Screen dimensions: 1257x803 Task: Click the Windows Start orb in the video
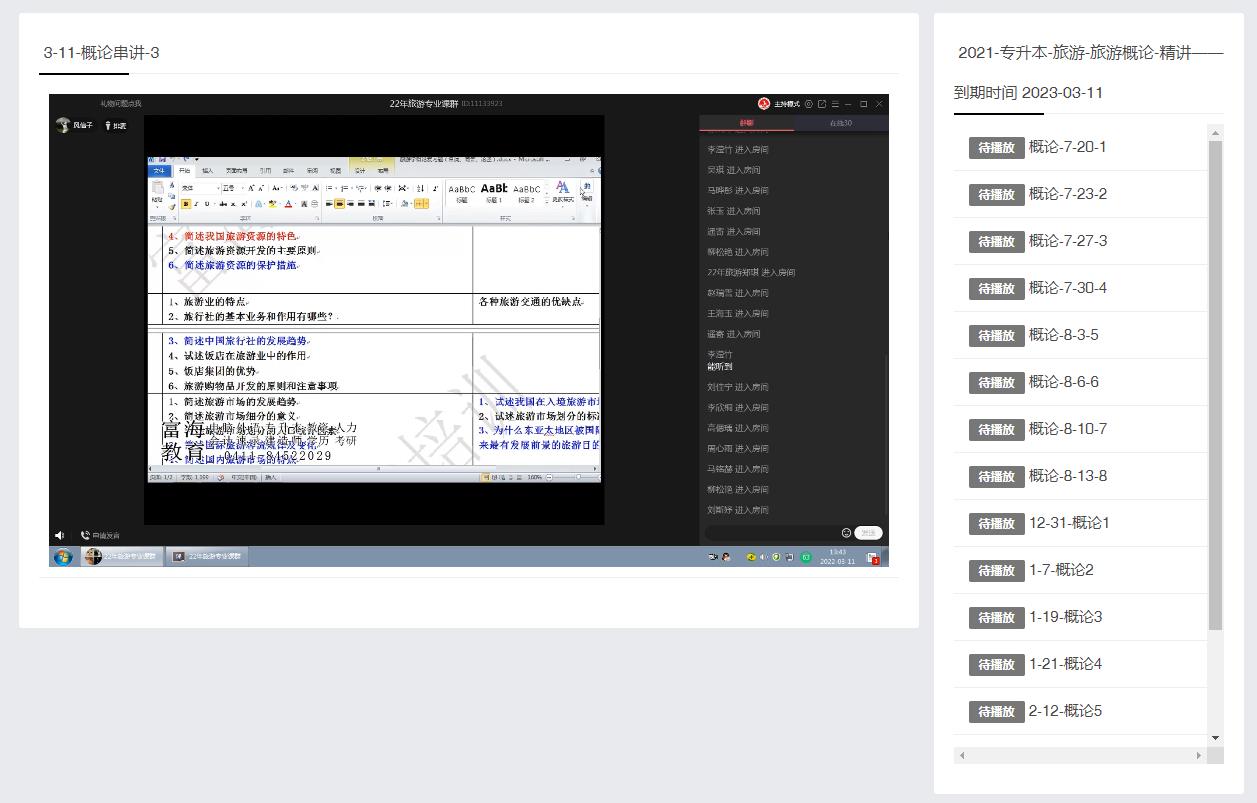63,557
